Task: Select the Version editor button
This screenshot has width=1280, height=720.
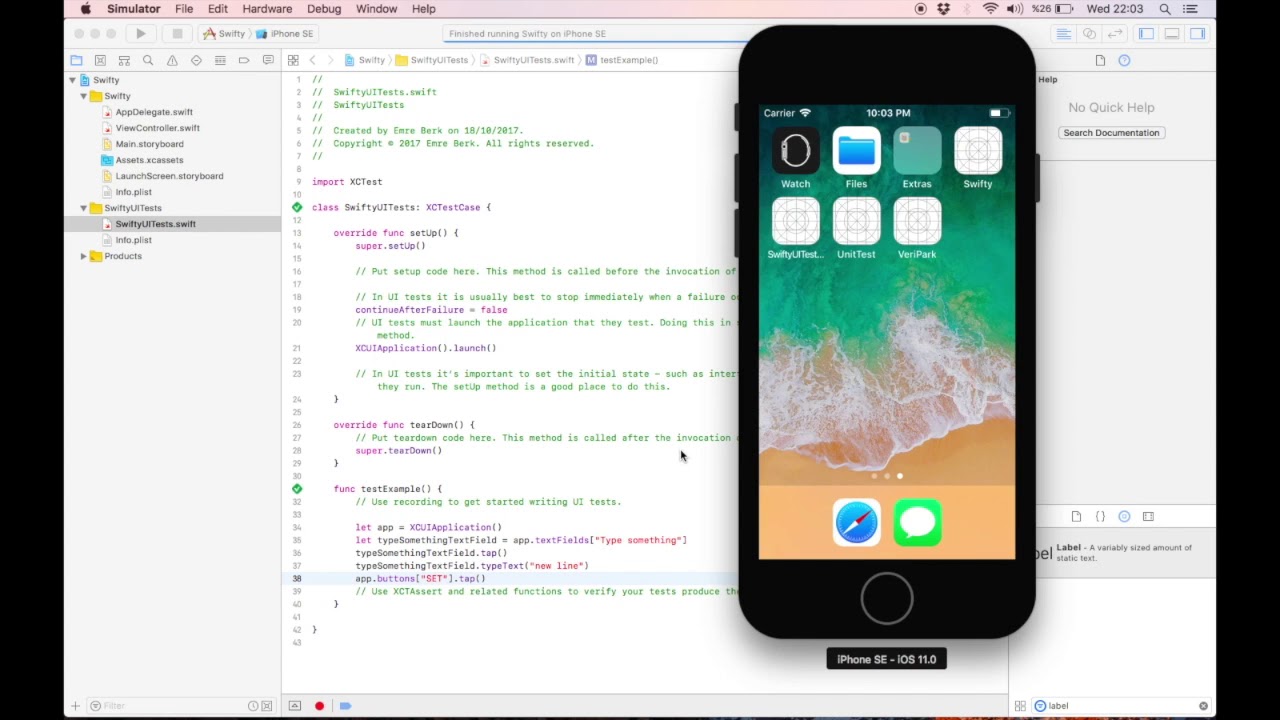Action: tap(1114, 33)
